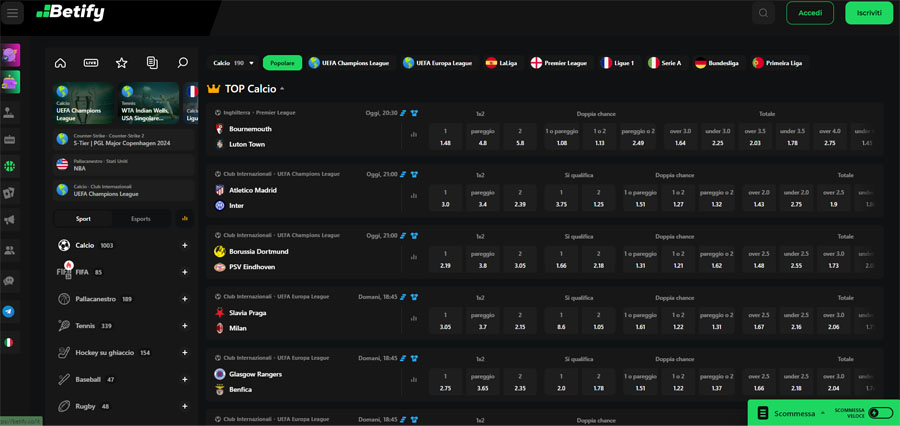Click the Accedi login button
900x426 pixels.
[810, 13]
